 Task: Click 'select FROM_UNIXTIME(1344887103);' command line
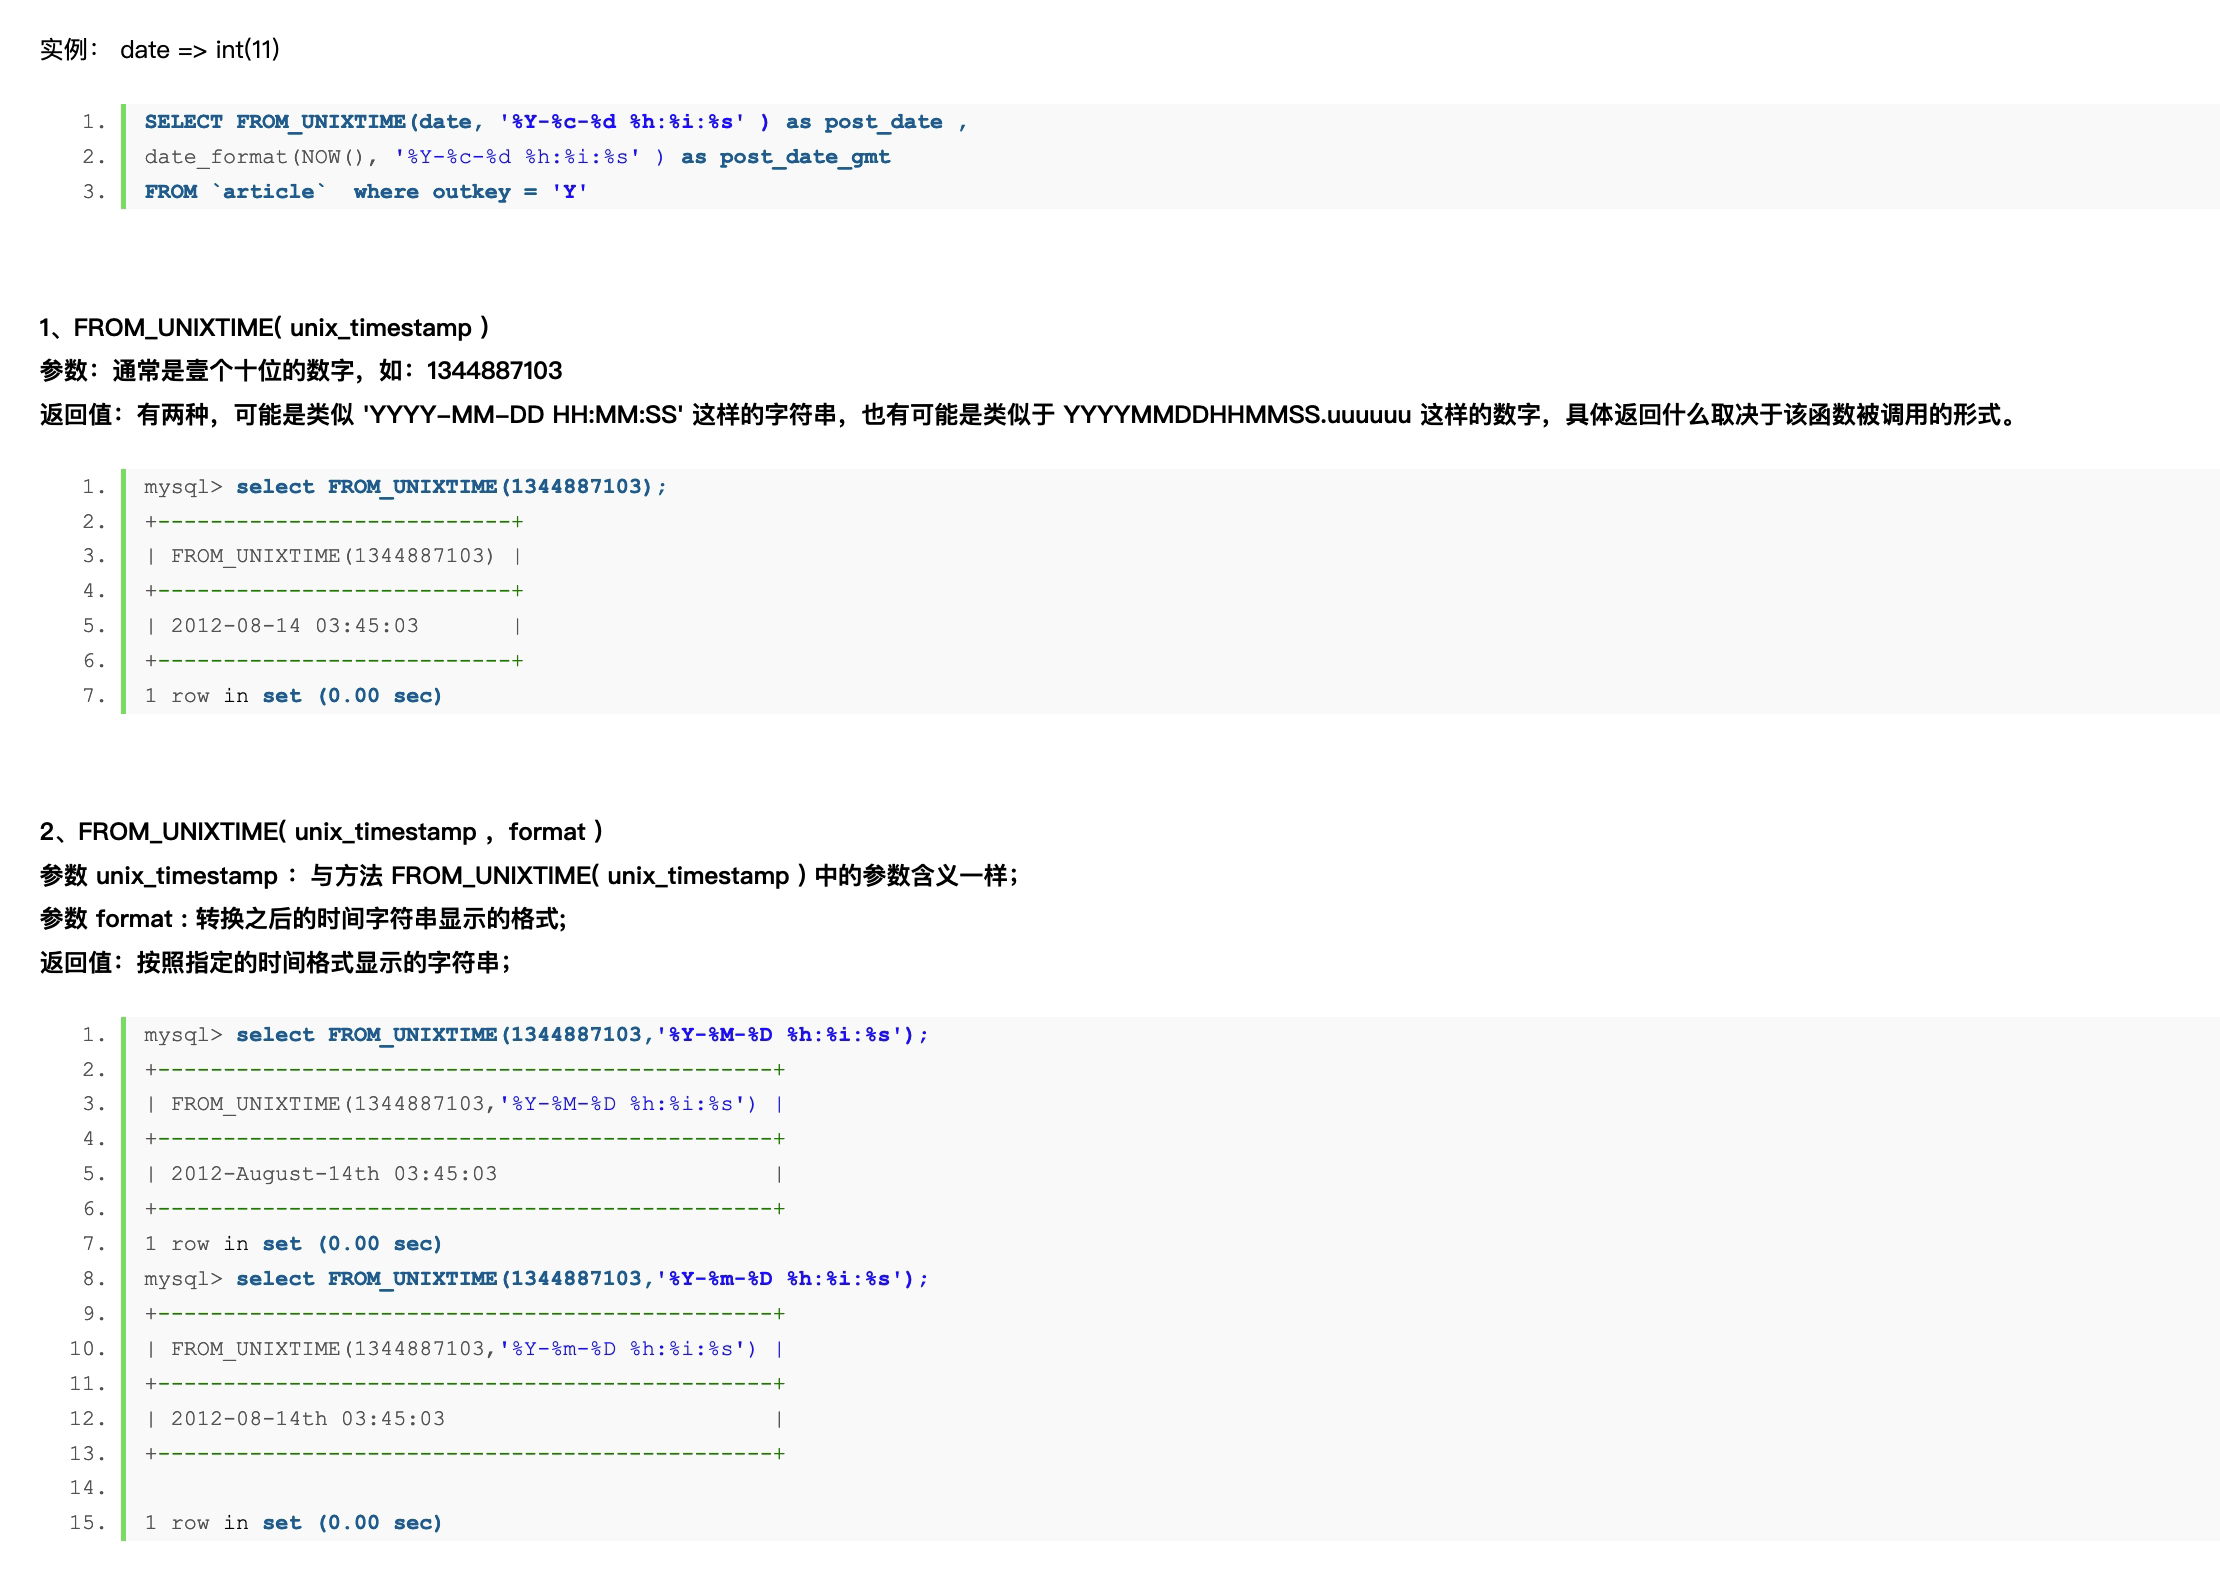(x=450, y=487)
